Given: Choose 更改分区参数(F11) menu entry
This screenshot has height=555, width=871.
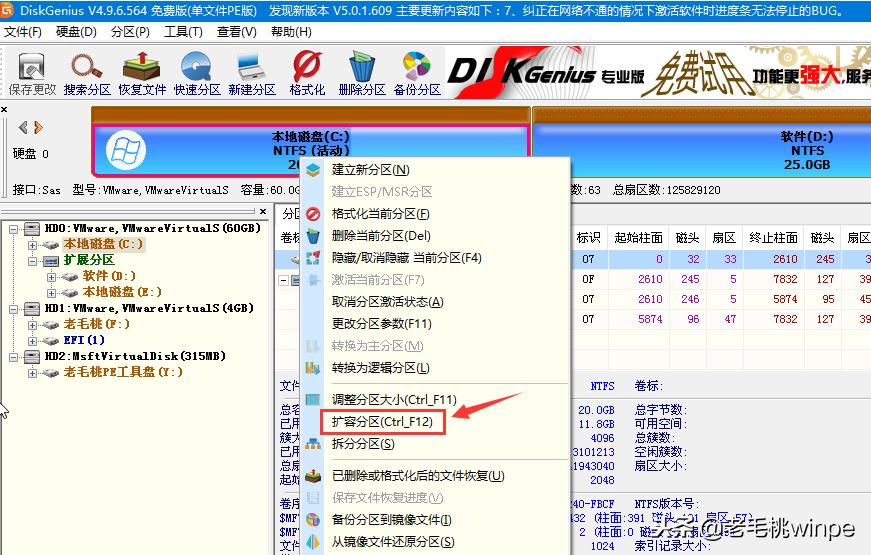Looking at the screenshot, I should (x=381, y=324).
